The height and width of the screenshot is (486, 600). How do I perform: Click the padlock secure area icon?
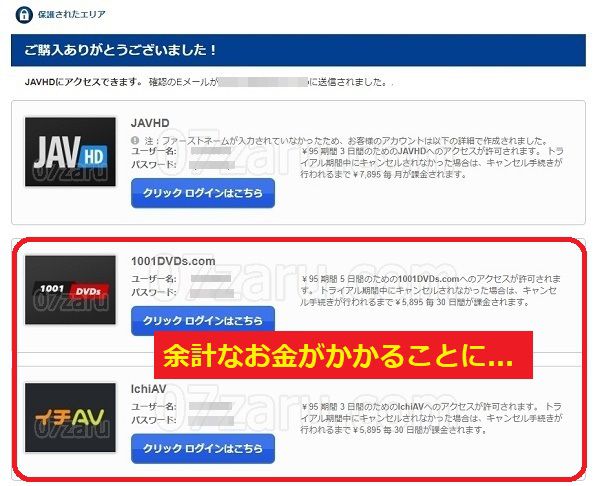coord(24,15)
